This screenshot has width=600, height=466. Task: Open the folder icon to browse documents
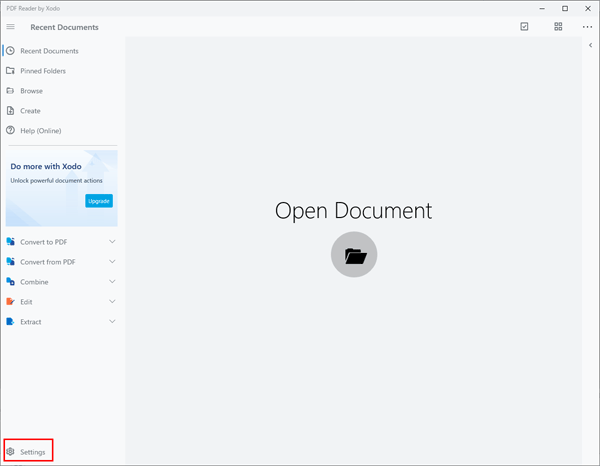point(354,255)
